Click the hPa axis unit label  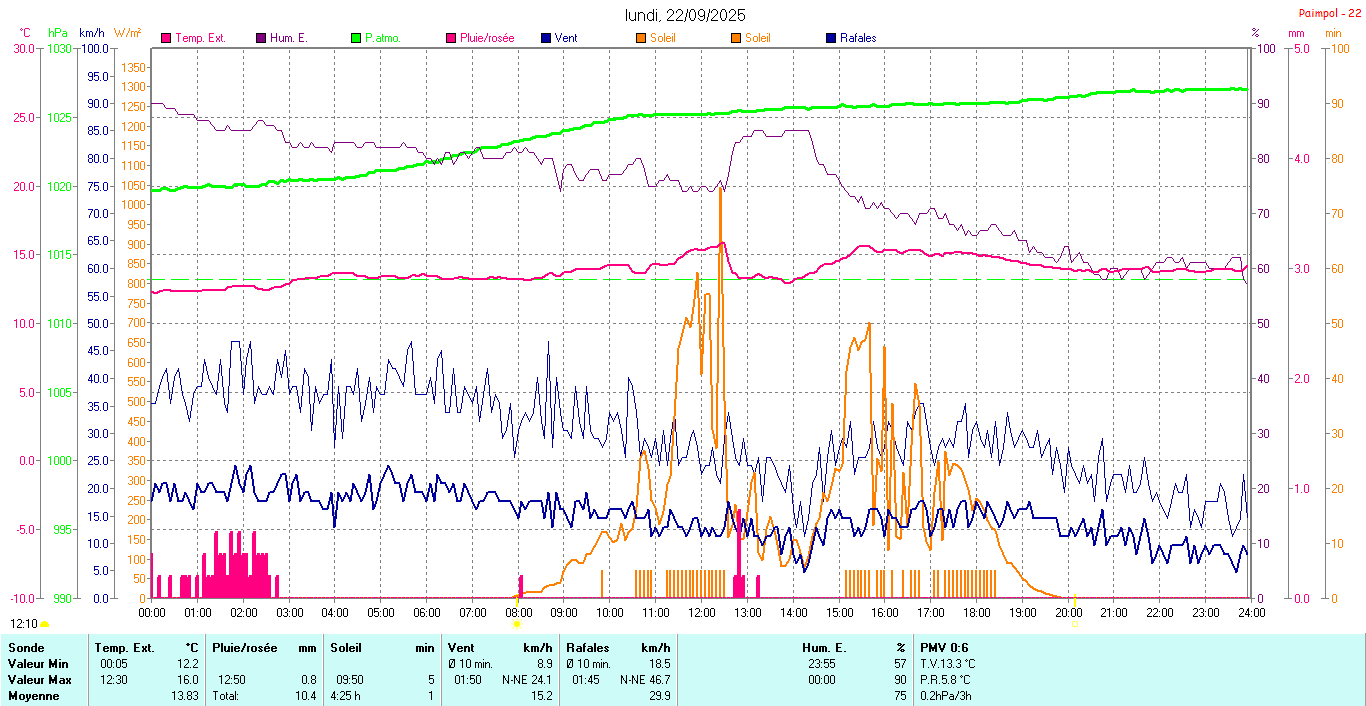58,33
